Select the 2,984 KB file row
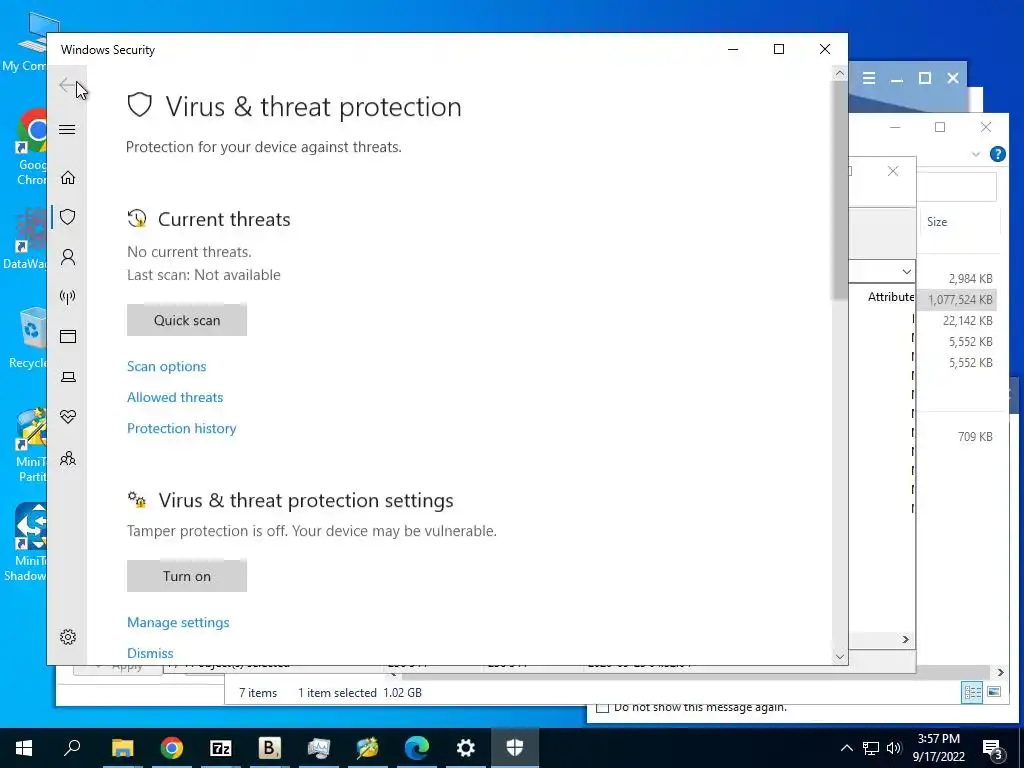This screenshot has height=768, width=1024. [957, 279]
